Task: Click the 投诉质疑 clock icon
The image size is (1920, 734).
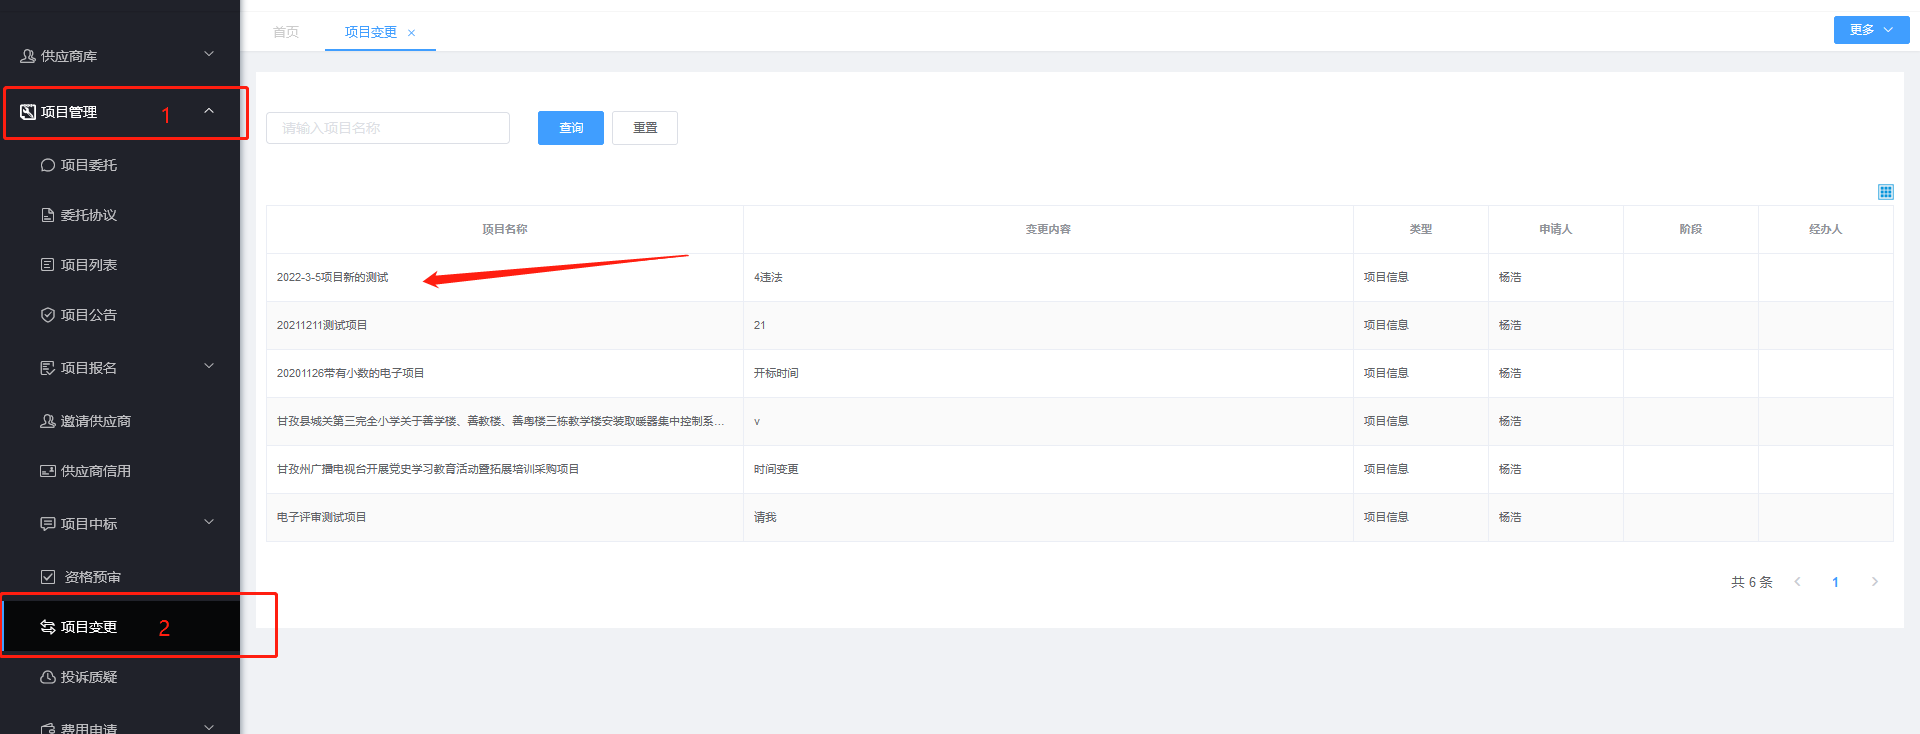Action: tap(48, 677)
